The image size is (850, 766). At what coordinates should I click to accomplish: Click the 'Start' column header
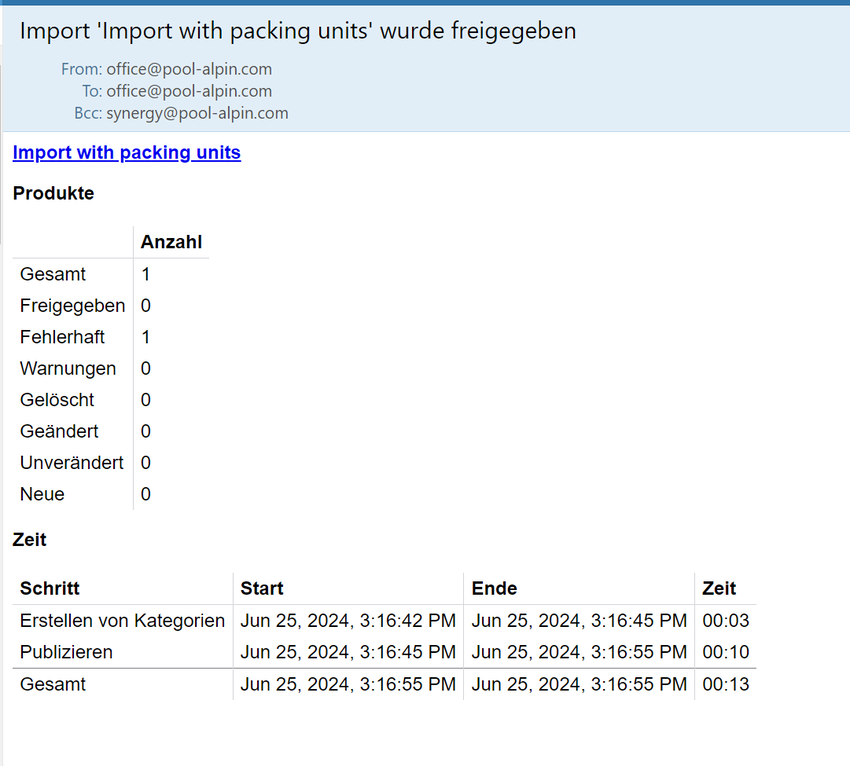click(262, 589)
